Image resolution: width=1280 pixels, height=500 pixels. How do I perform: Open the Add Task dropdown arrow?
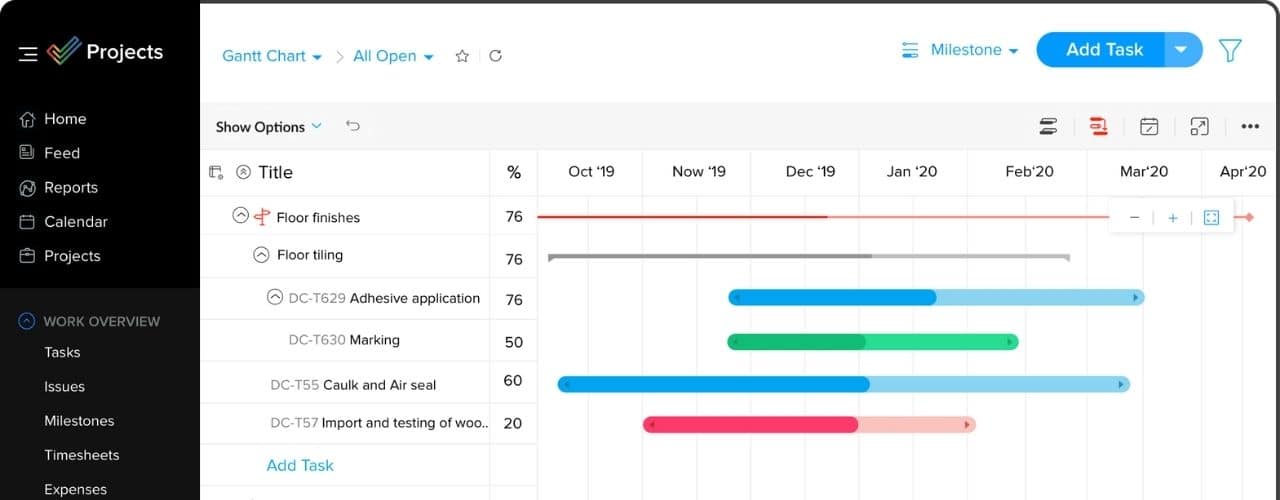click(1182, 50)
